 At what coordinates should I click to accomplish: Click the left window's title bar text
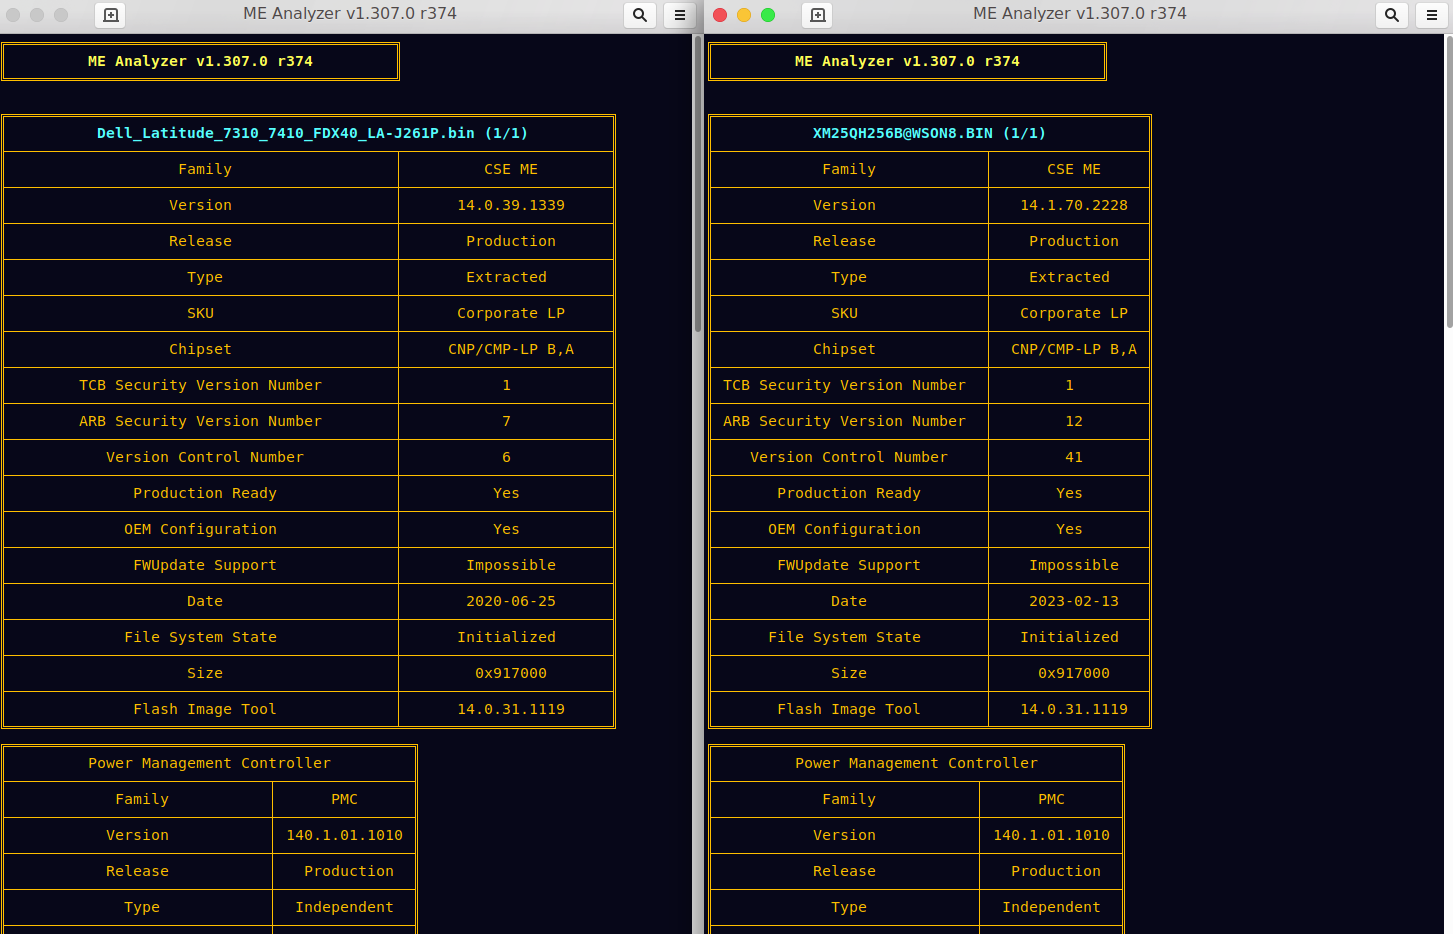tap(350, 14)
